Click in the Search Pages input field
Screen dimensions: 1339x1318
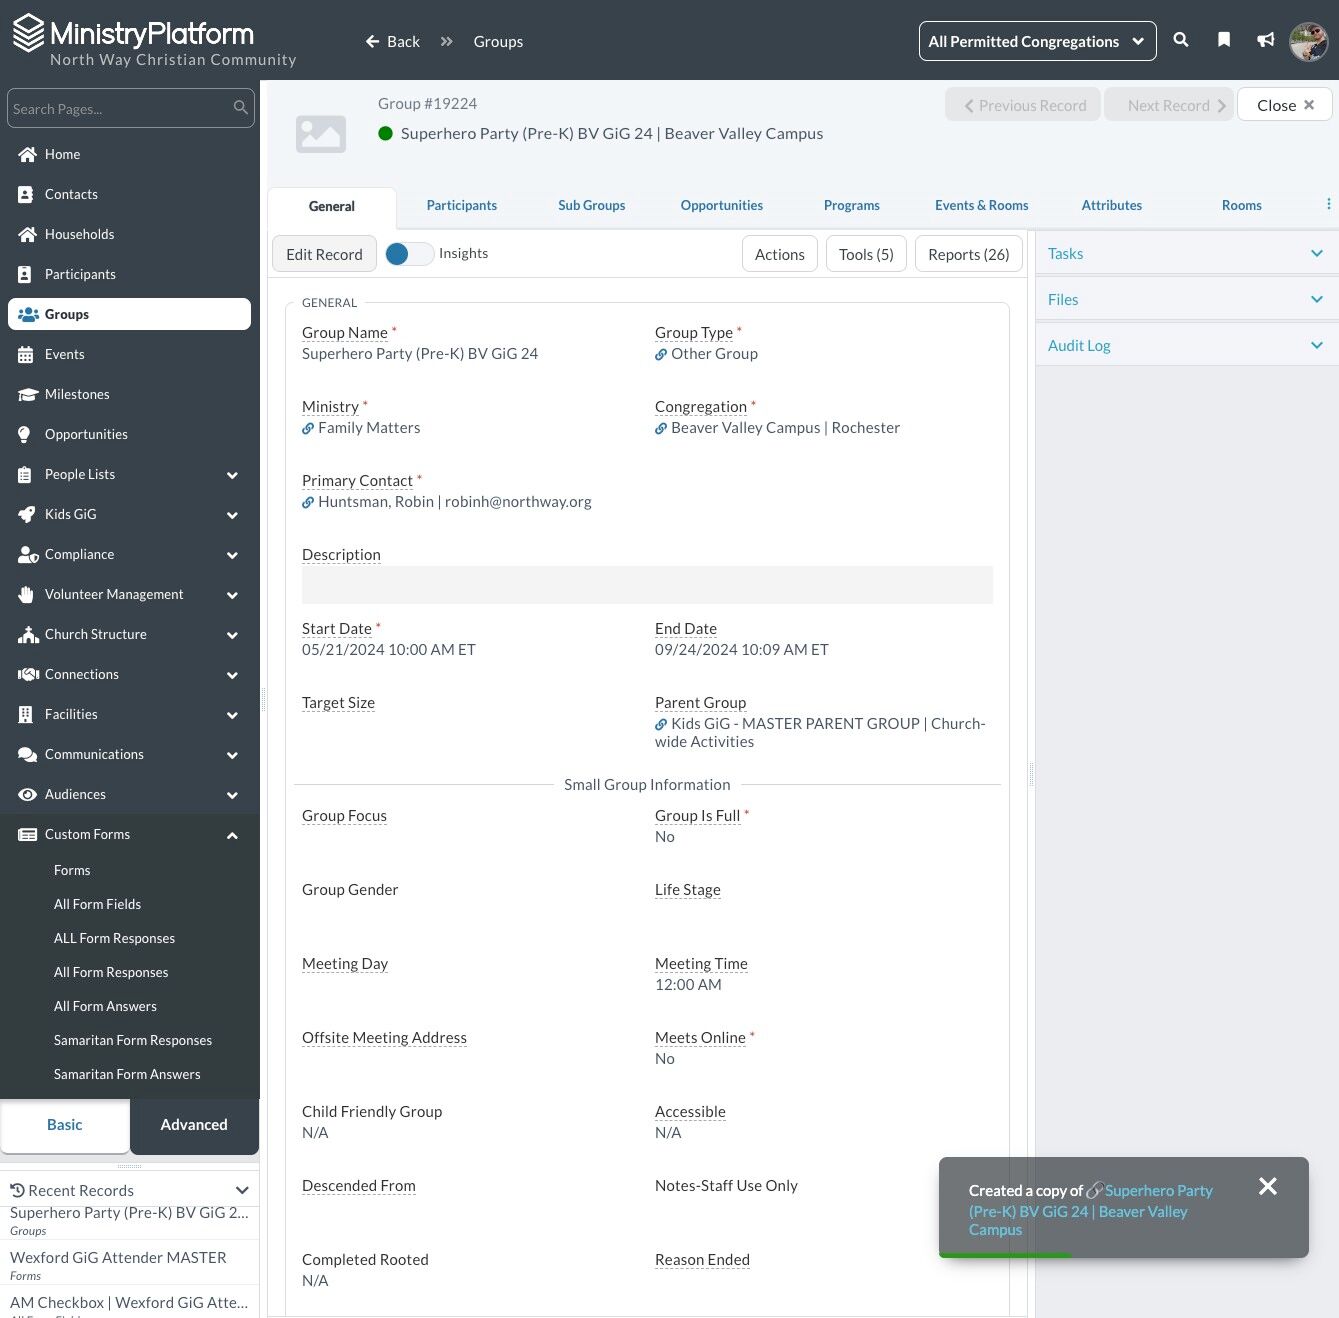point(131,108)
